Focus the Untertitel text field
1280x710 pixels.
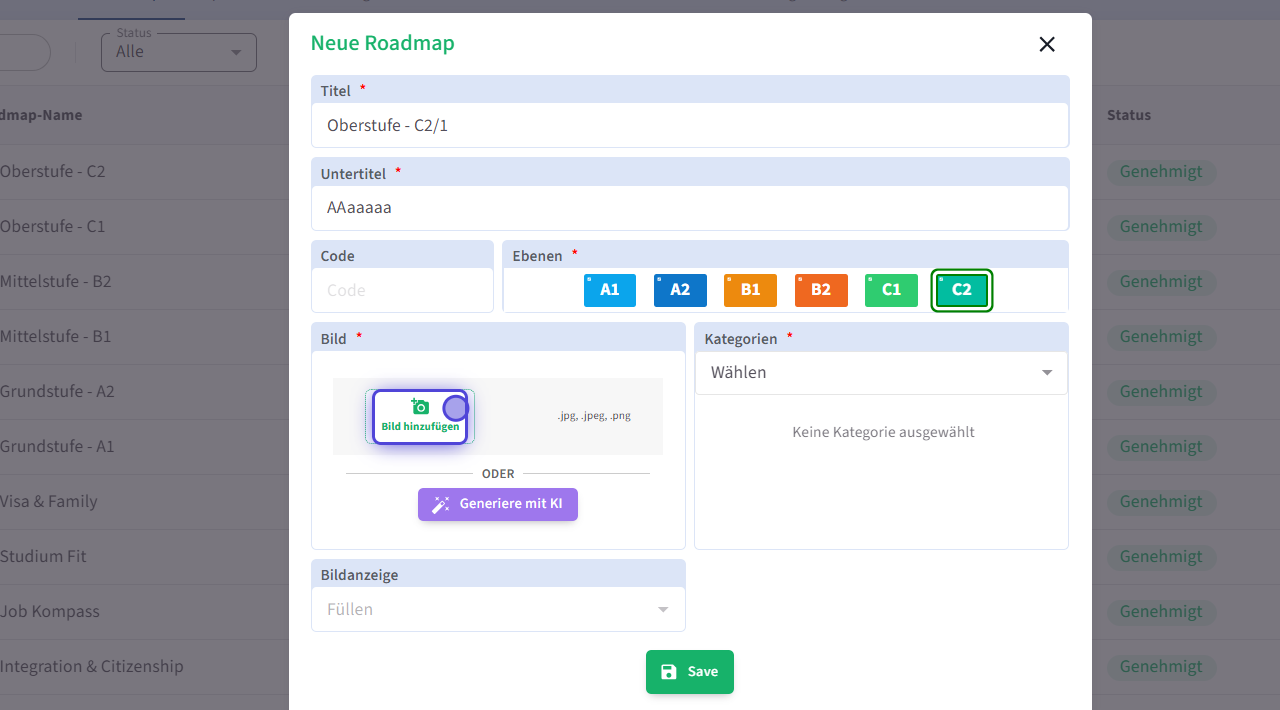tap(689, 208)
